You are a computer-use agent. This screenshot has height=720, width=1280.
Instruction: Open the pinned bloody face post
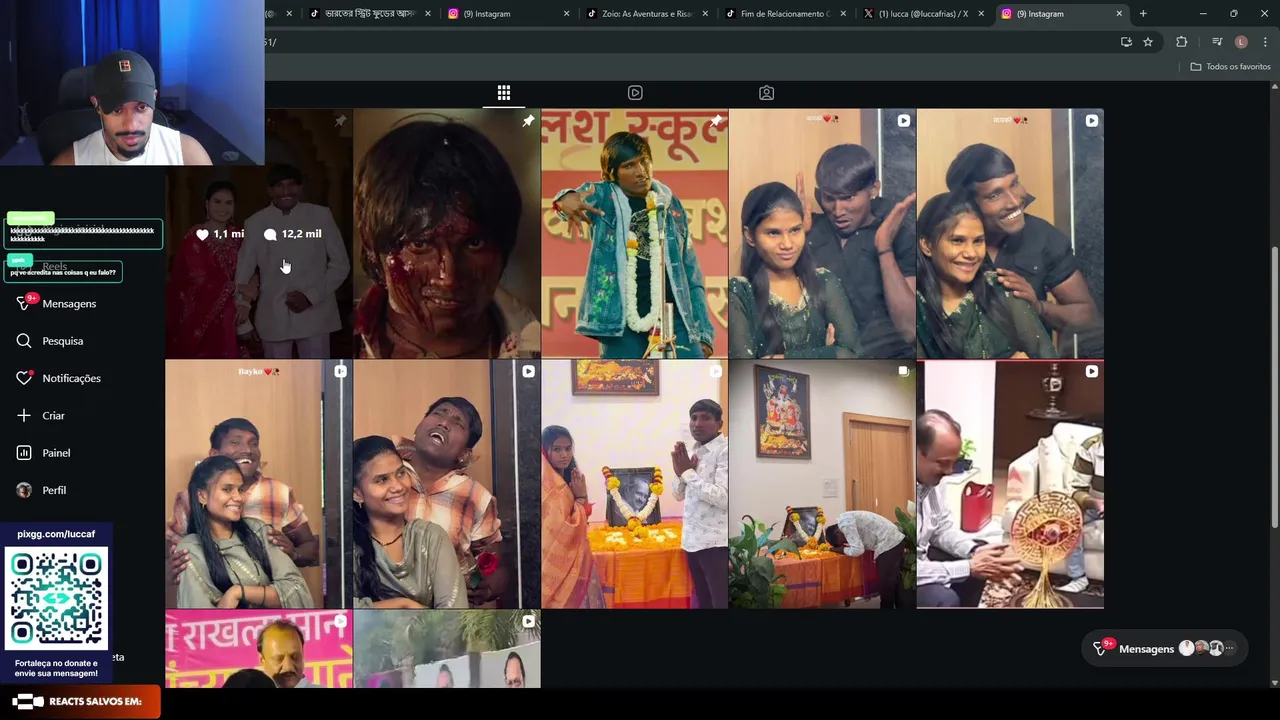447,233
